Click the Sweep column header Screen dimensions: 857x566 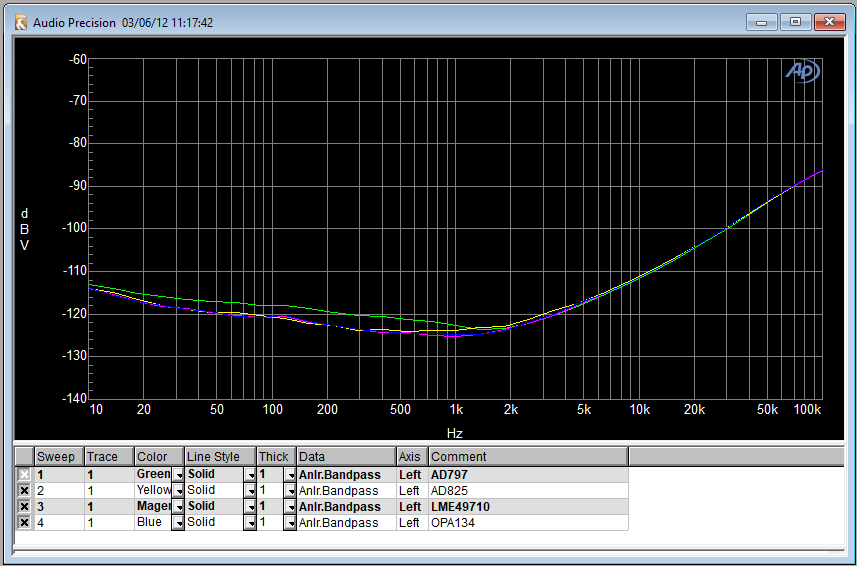pos(59,457)
